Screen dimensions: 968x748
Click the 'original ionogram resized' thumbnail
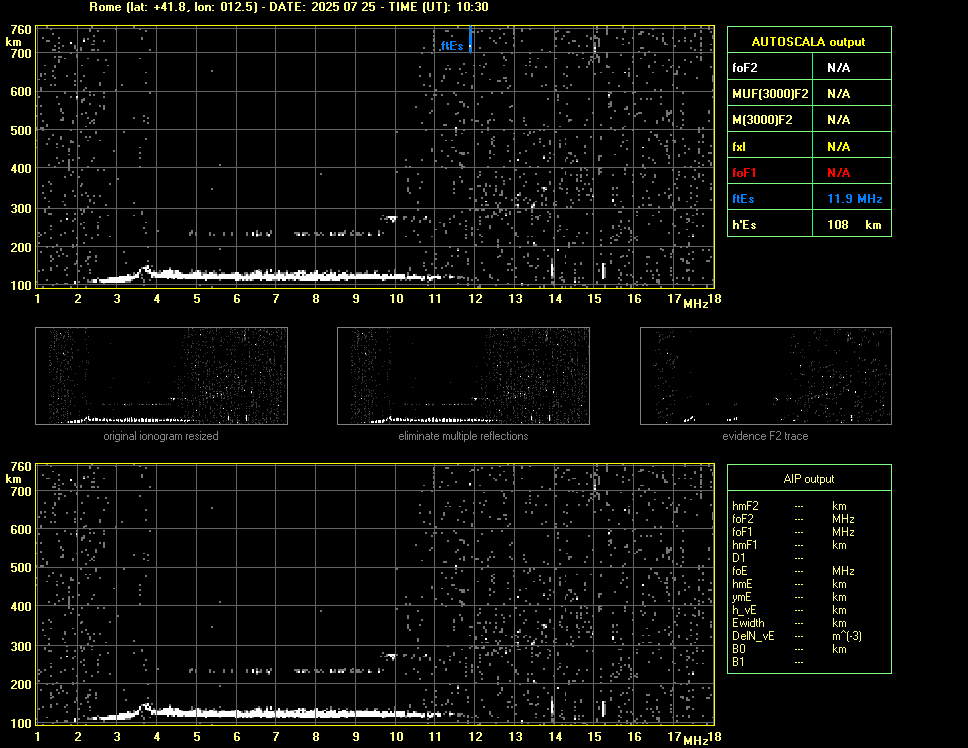161,376
